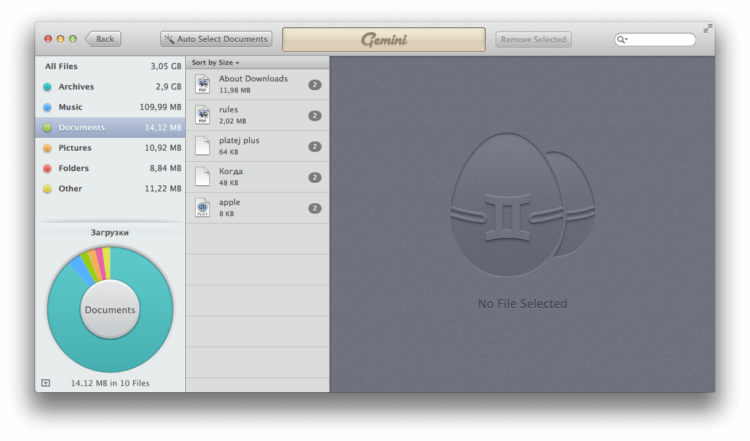Click duplicate count badge for About Downloads
Image resolution: width=750 pixels, height=441 pixels.
coord(315,85)
